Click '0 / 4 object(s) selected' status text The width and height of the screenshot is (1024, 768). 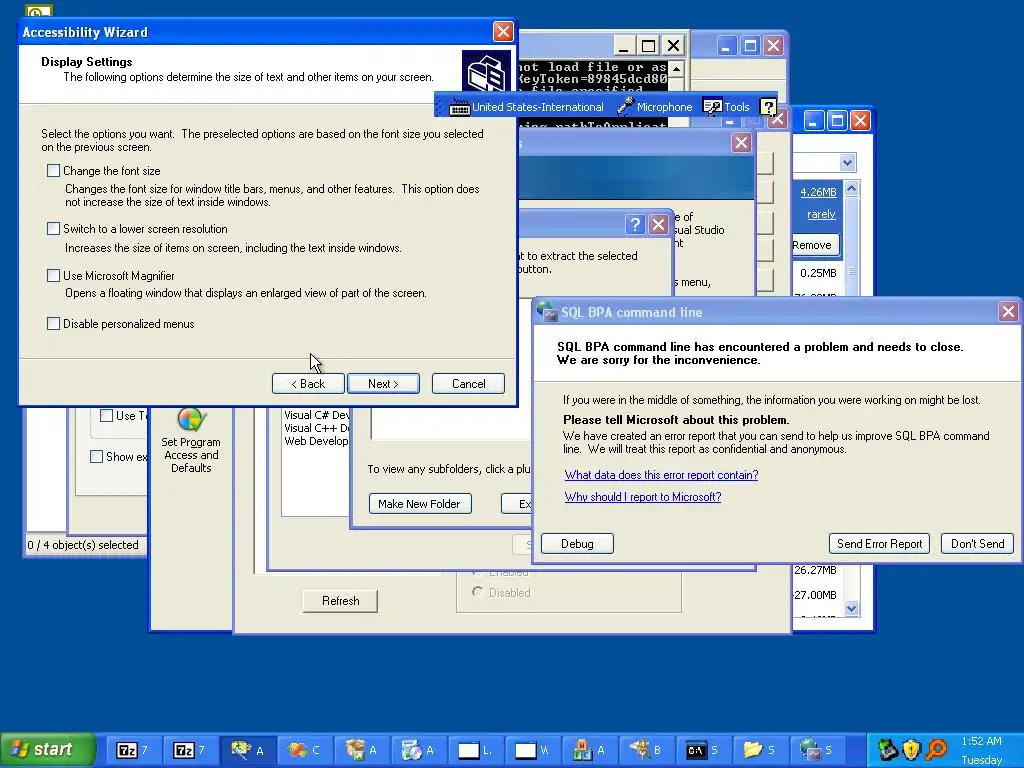click(x=83, y=545)
